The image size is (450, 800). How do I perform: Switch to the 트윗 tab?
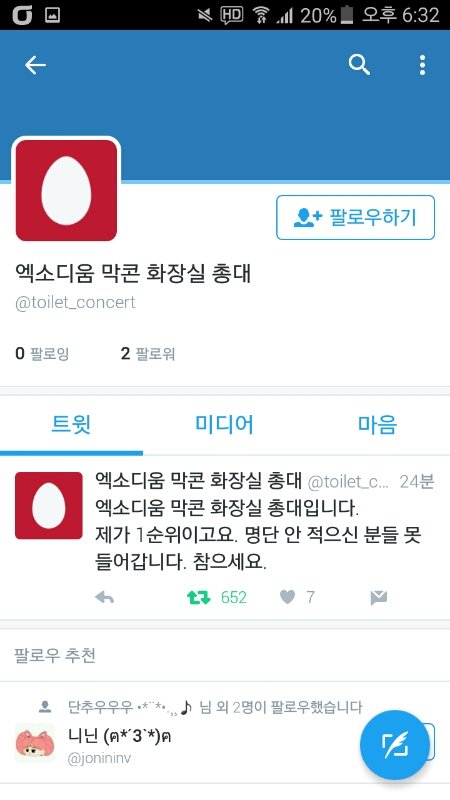click(x=71, y=424)
